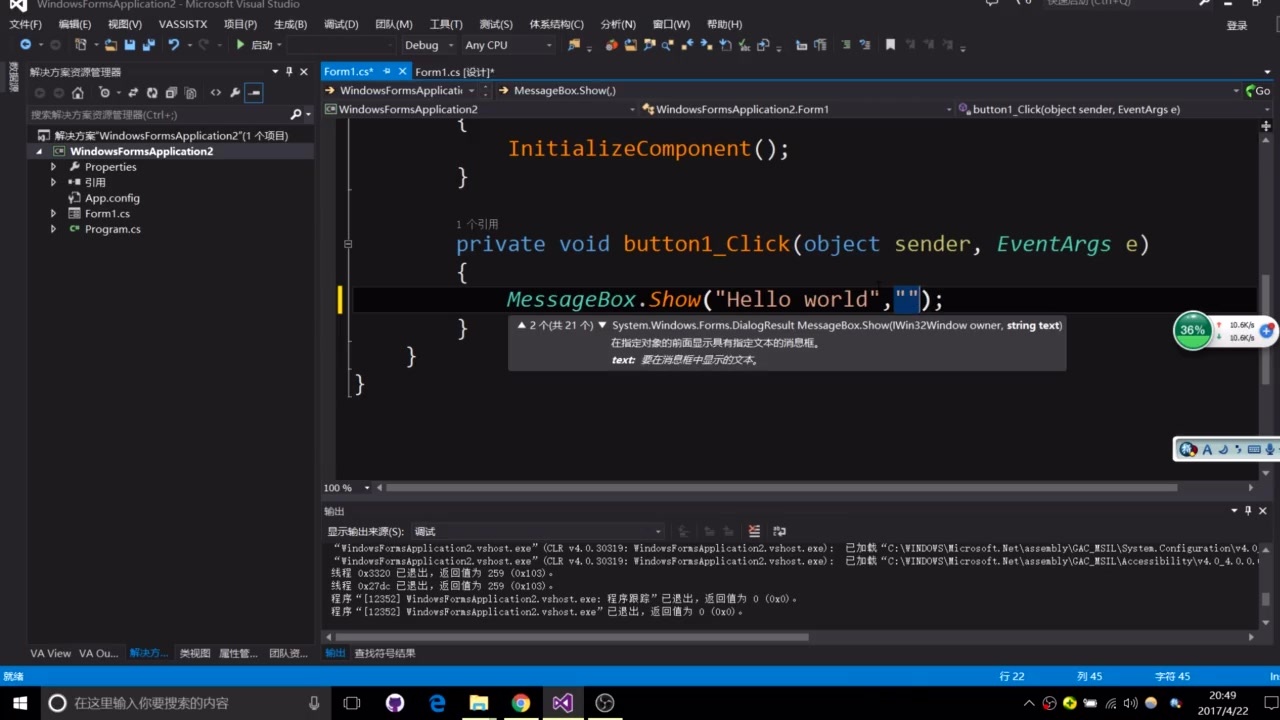Click the bookmark icon in the toolbar
Viewport: 1280px width, 720px height.
(x=890, y=45)
